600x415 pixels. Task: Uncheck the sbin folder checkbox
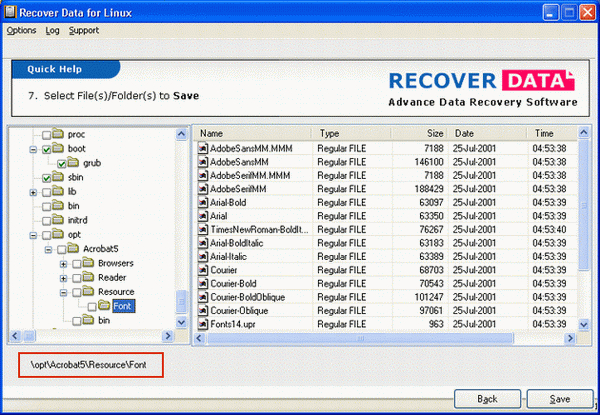45,177
